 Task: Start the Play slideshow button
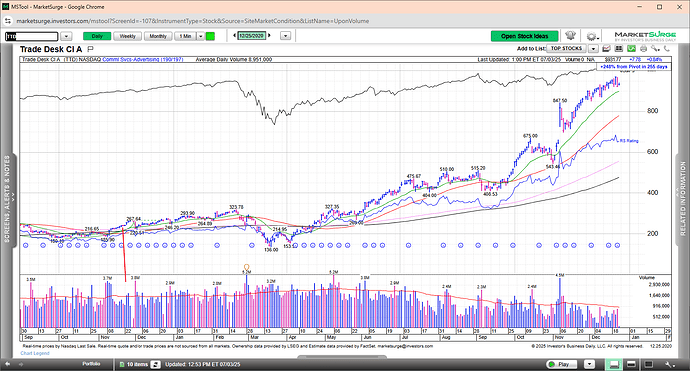(563, 364)
